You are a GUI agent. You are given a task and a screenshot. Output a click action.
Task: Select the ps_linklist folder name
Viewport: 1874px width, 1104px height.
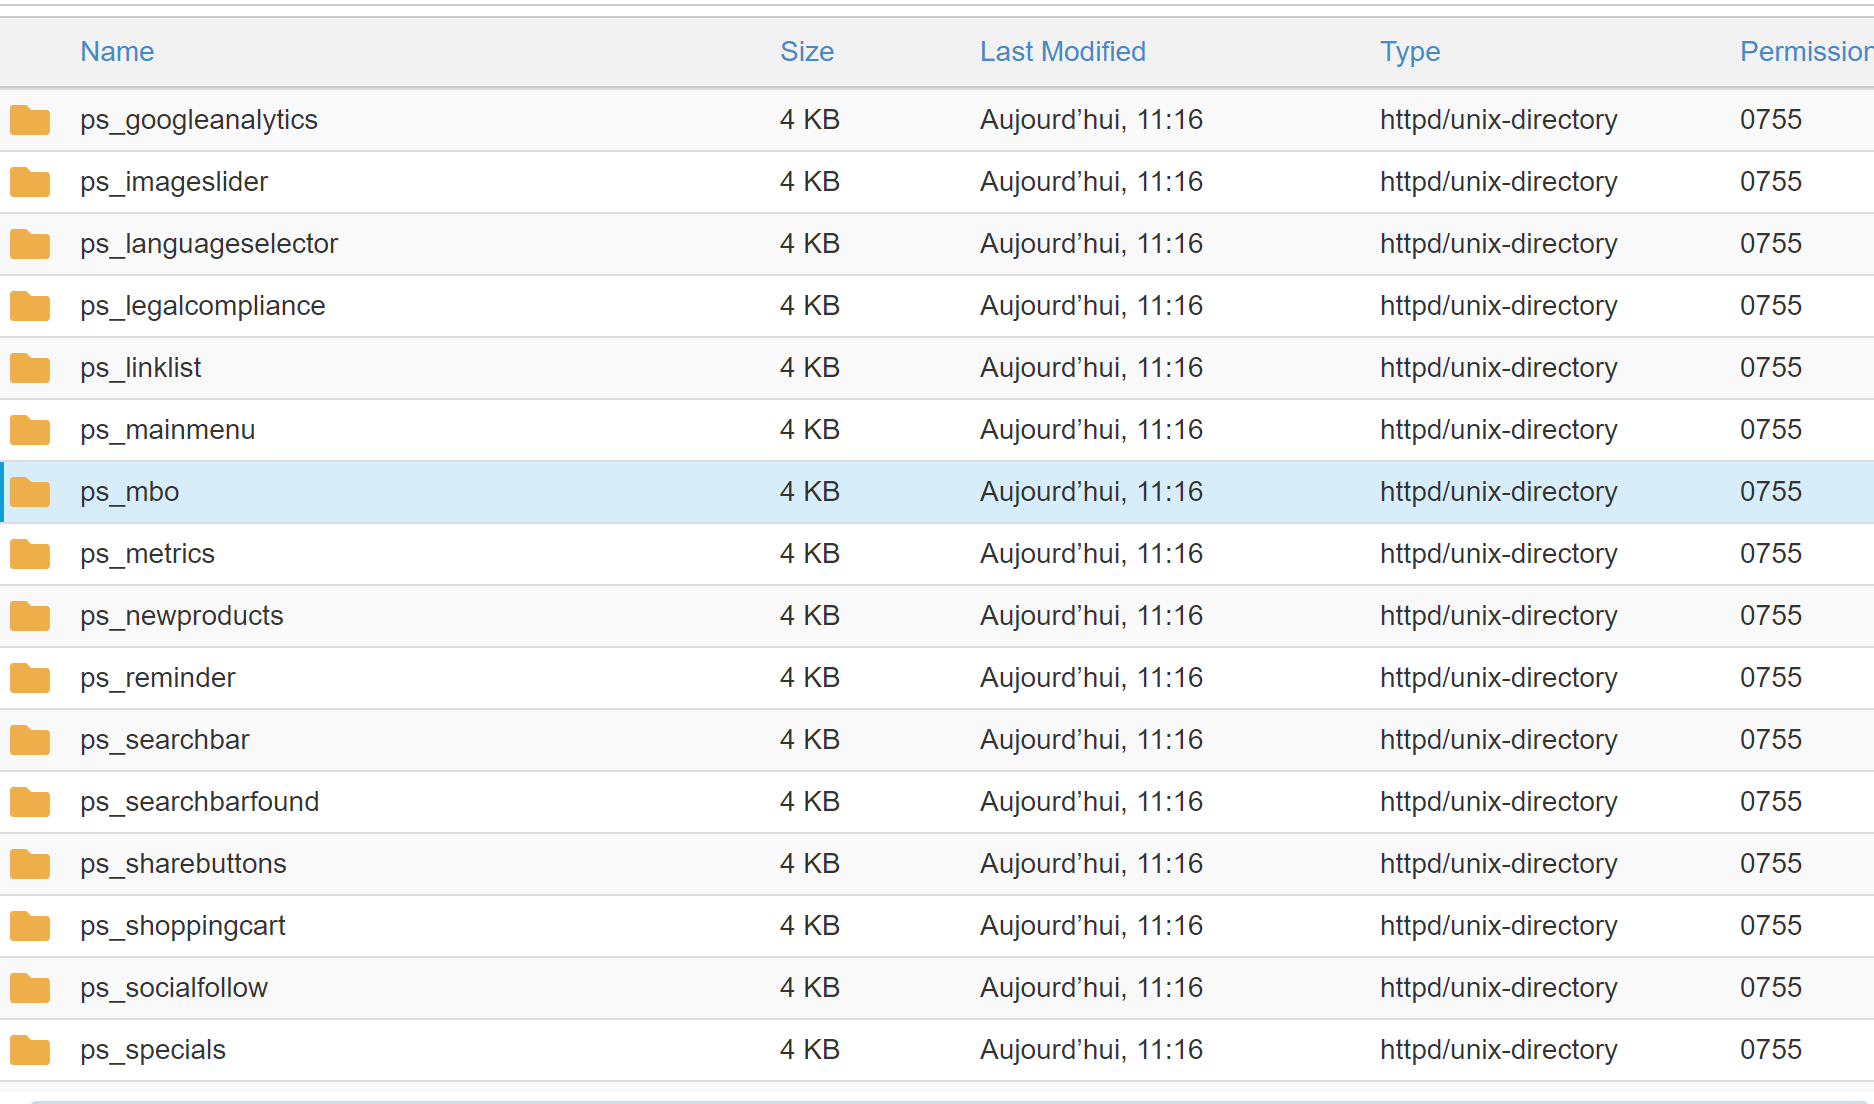141,368
